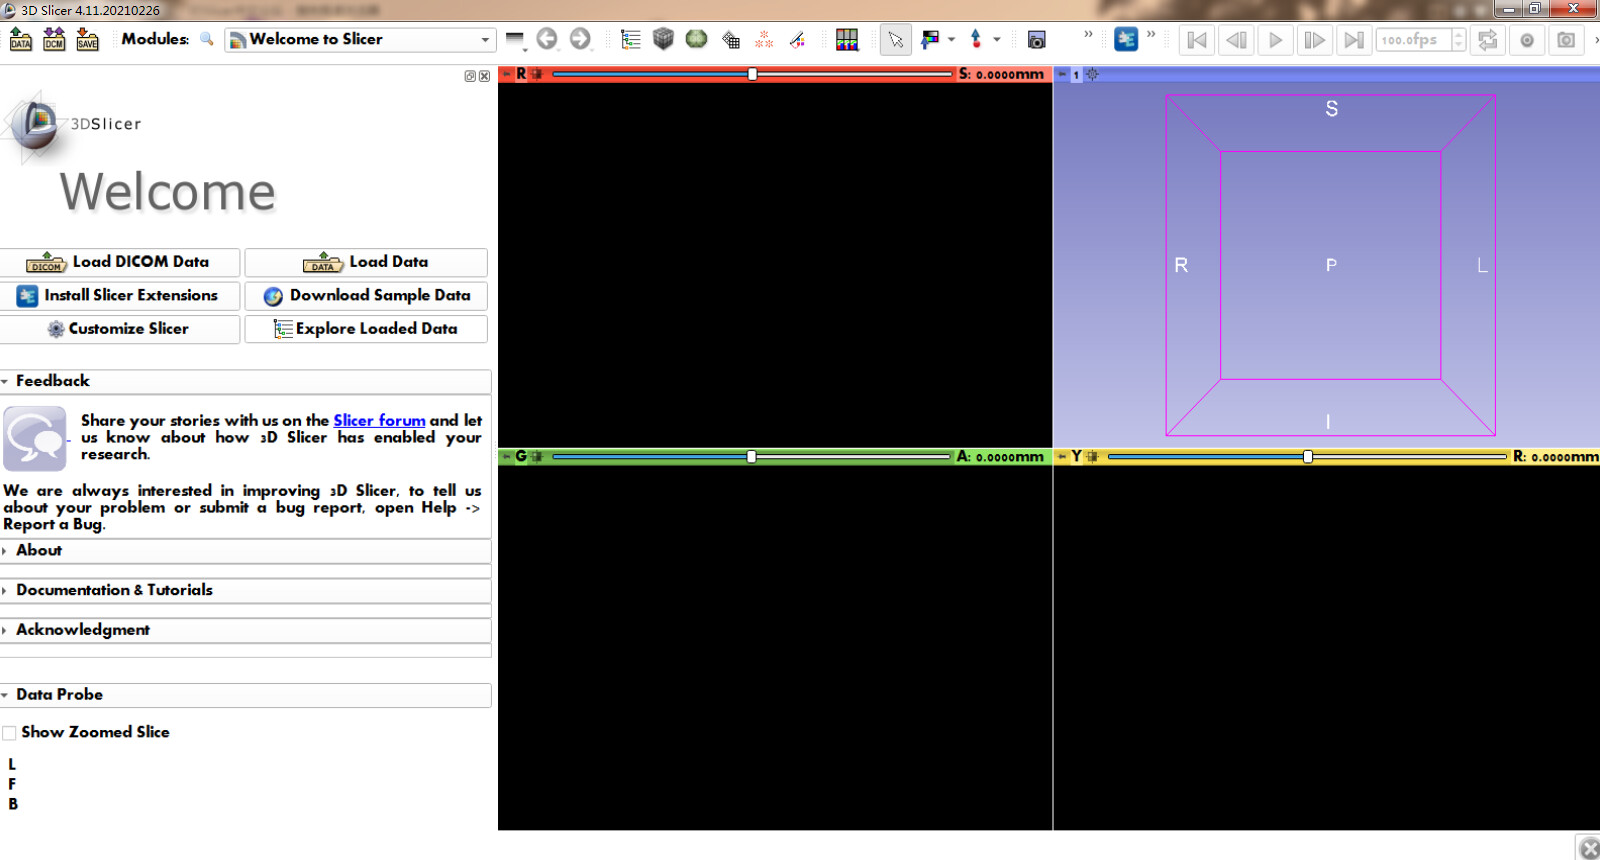
Task: Center the yellow slice view with crosshair icon
Action: pos(1093,457)
